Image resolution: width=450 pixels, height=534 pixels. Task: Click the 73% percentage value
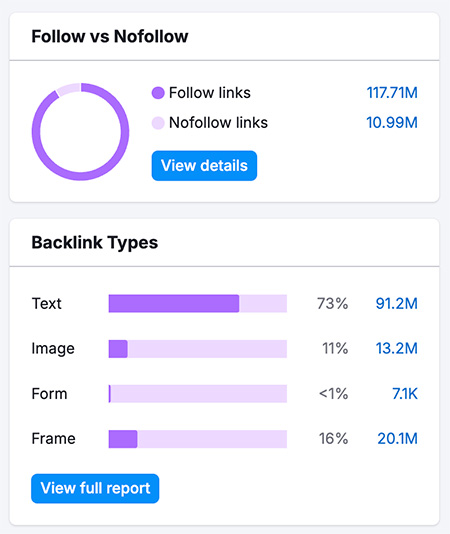pyautogui.click(x=332, y=303)
